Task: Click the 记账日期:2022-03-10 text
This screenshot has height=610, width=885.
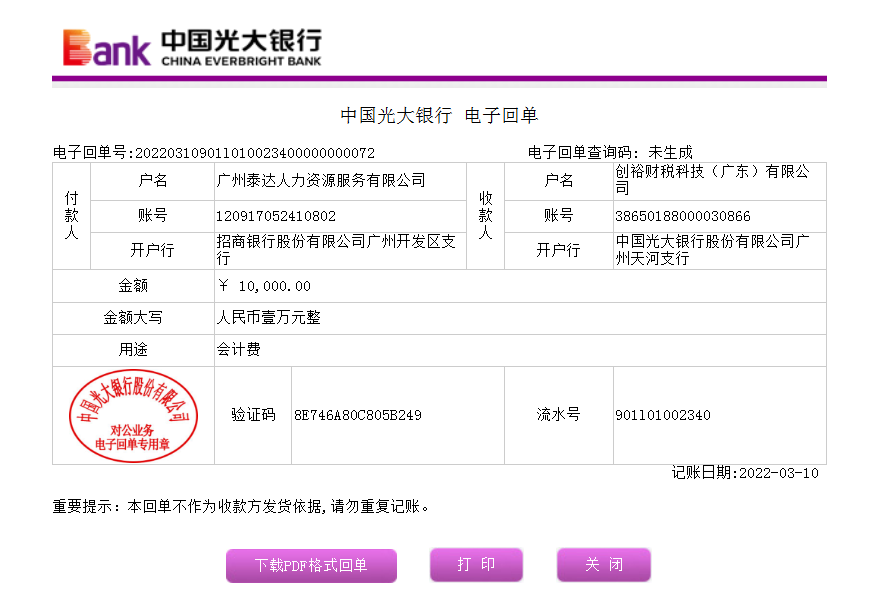Action: click(x=745, y=473)
